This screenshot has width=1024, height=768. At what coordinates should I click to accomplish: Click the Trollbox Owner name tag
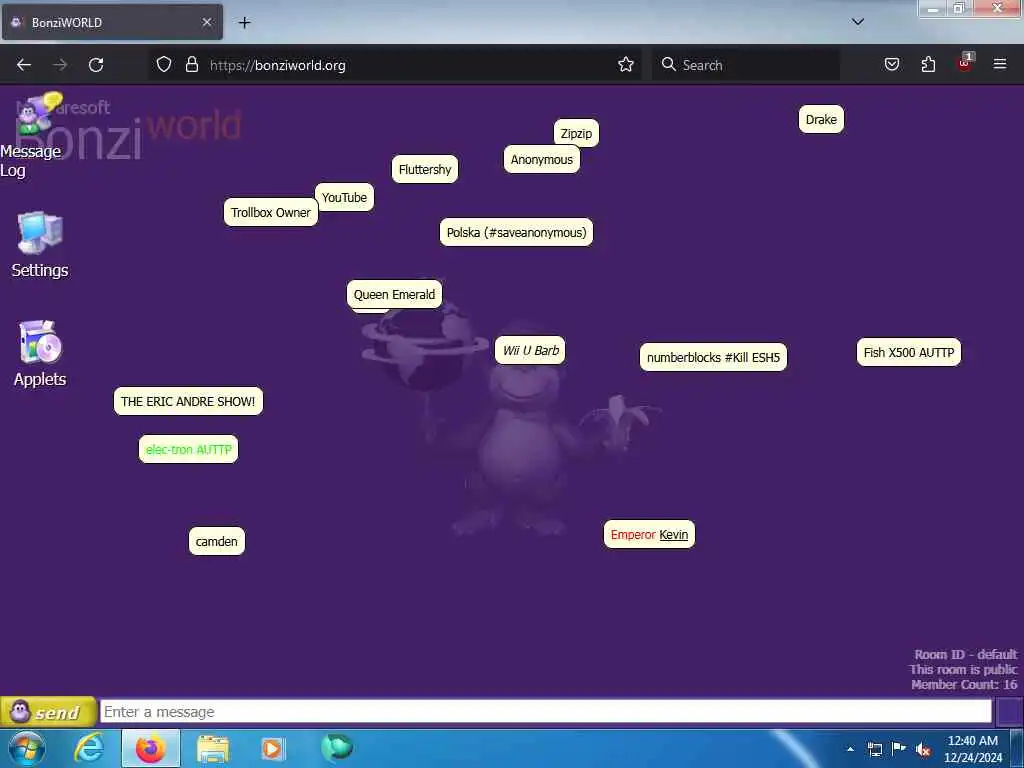(x=270, y=212)
